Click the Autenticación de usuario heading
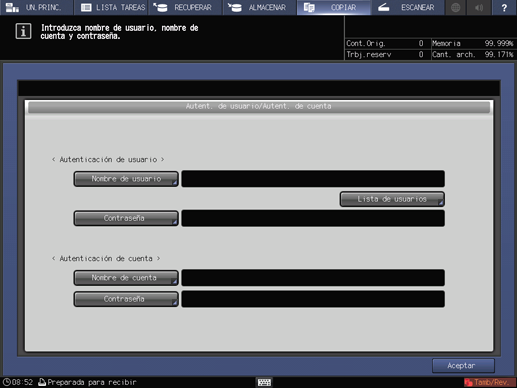517x388 pixels. pos(108,160)
